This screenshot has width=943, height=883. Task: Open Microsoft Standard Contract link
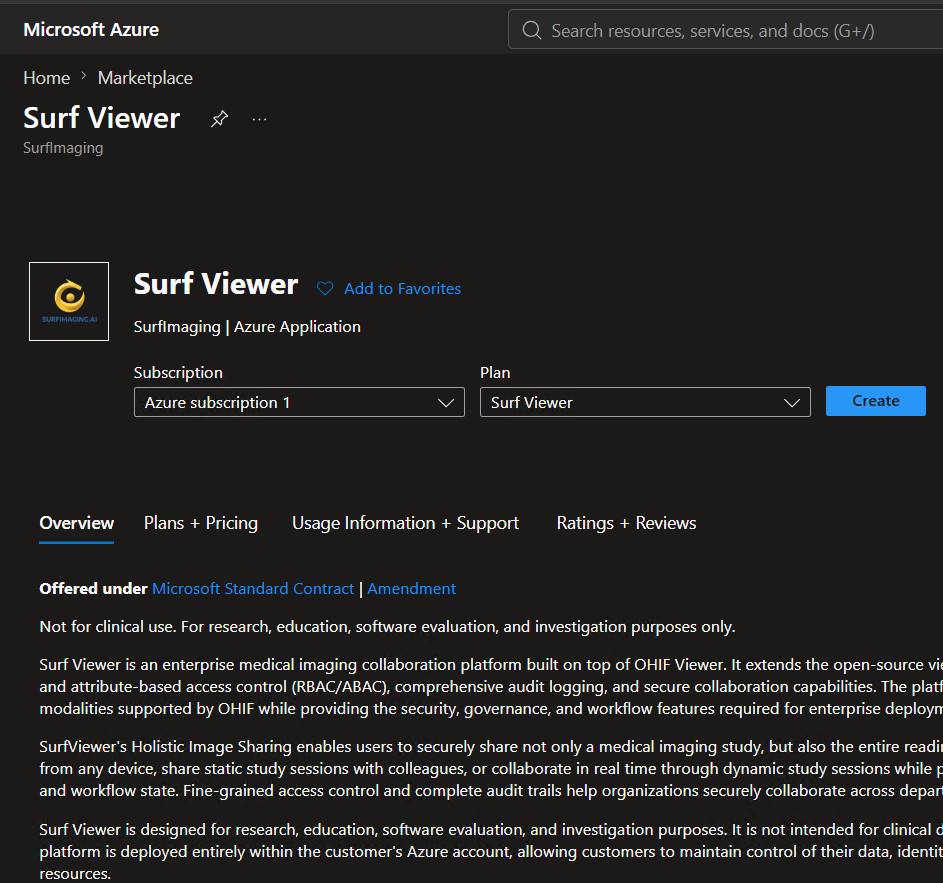[x=253, y=589]
